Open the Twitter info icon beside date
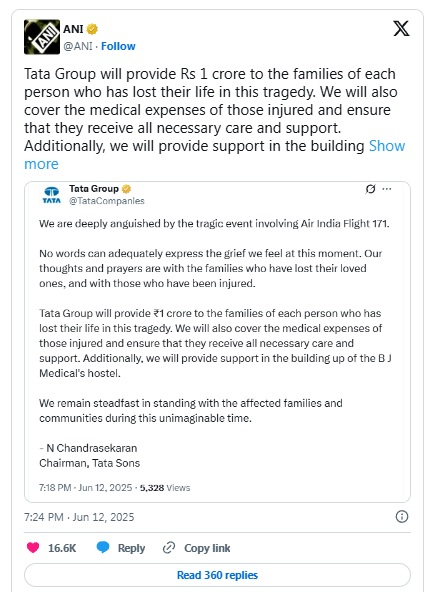This screenshot has height=592, width=432. tap(402, 516)
